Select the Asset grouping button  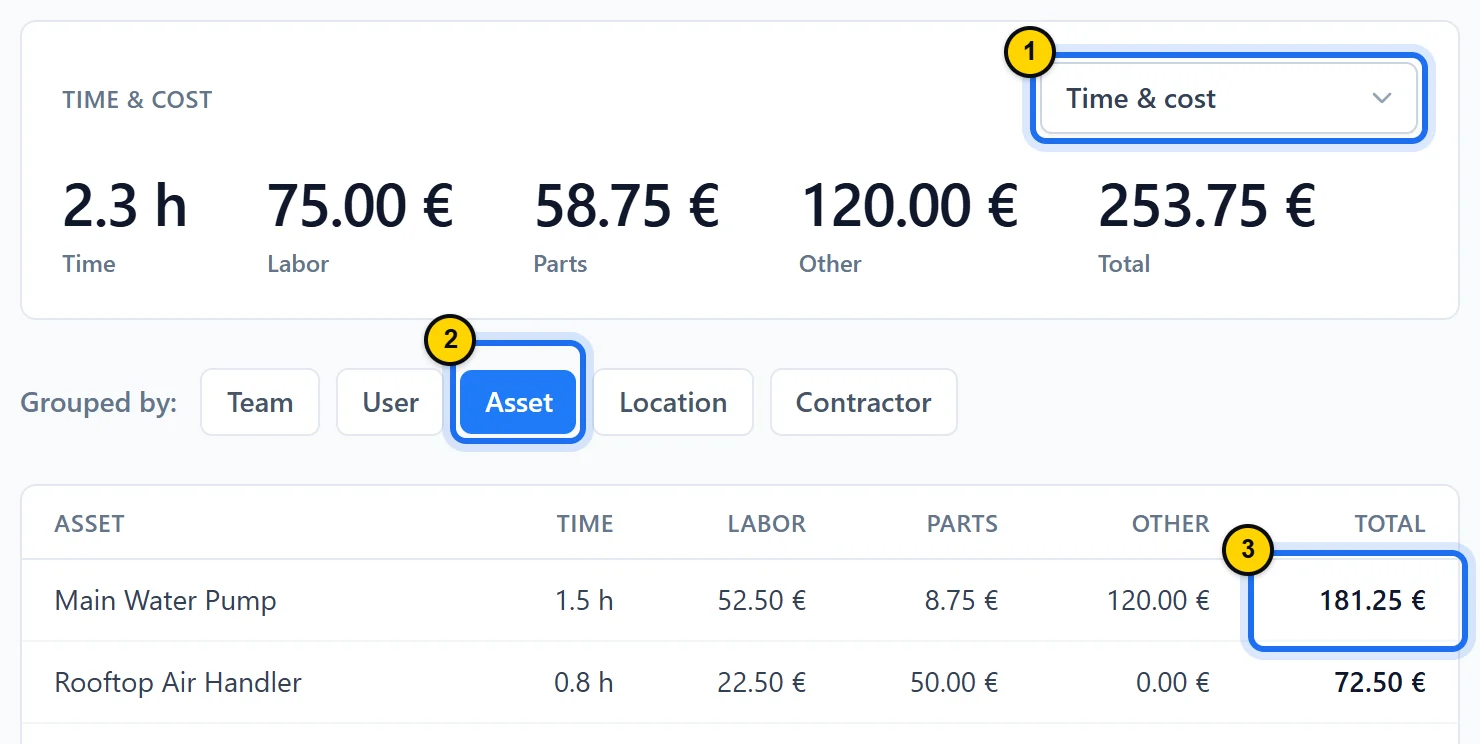[x=519, y=402]
